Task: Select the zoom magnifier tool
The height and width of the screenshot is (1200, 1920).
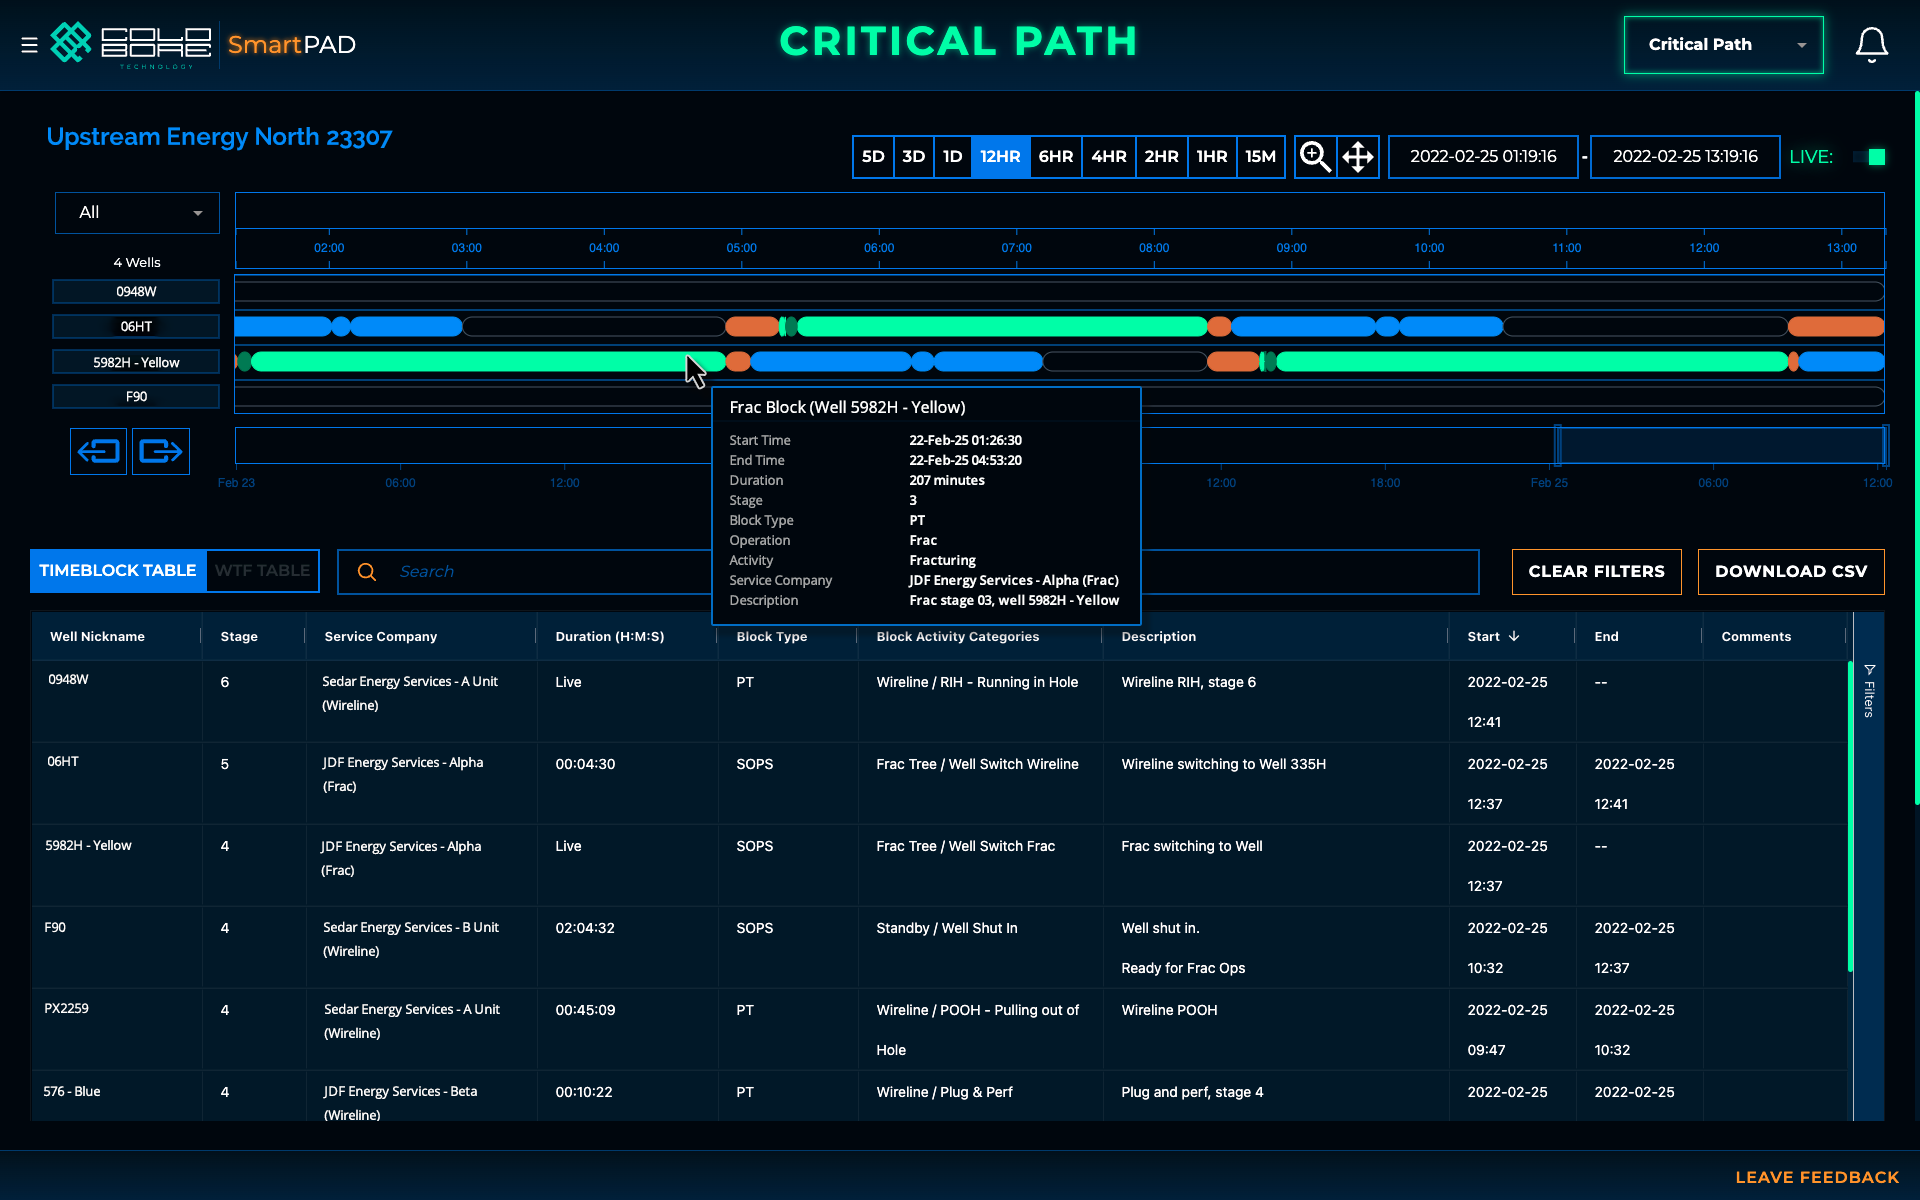Action: coord(1315,157)
